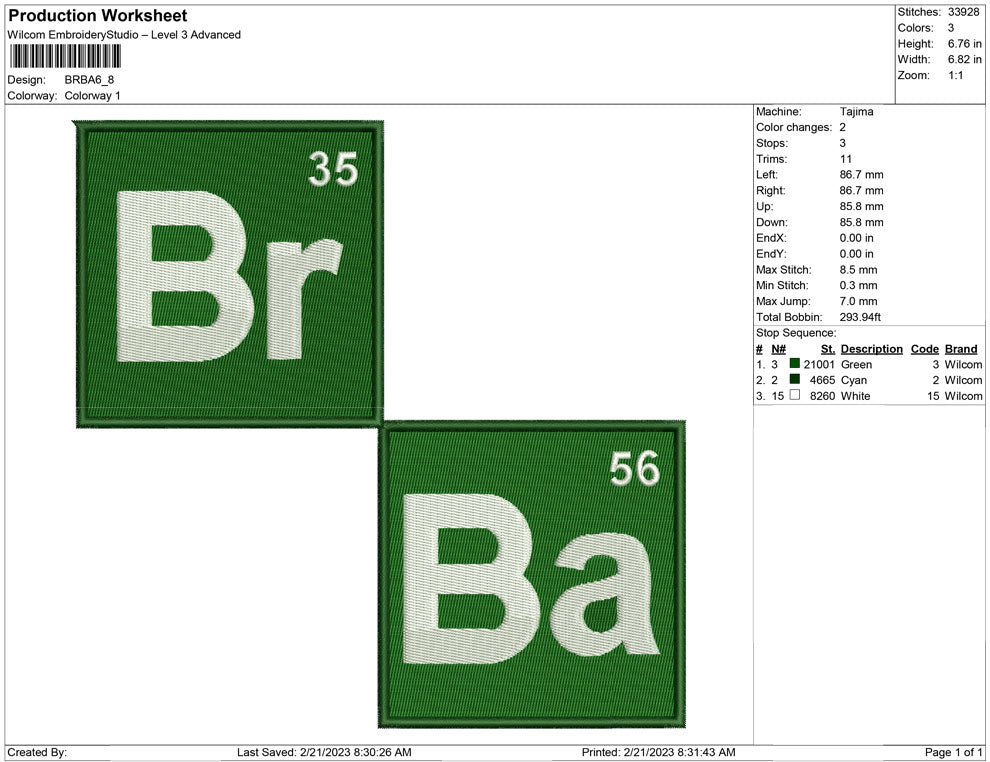This screenshot has height=762, width=990.
Task: Click the 'Max Jump:' value '7.0 mm'
Action: [859, 301]
